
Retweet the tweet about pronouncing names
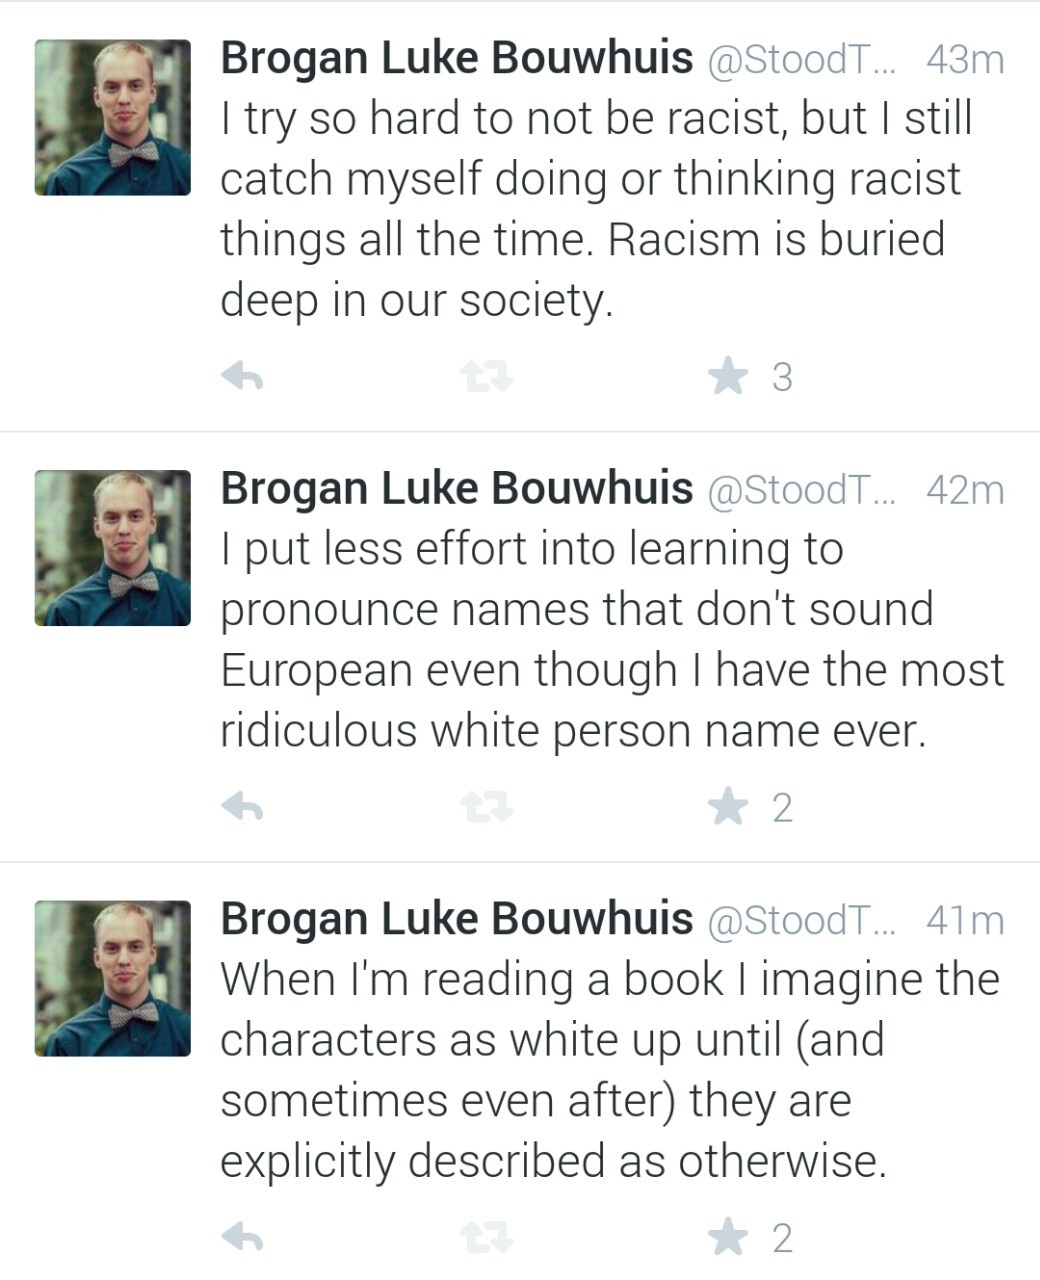coord(487,806)
